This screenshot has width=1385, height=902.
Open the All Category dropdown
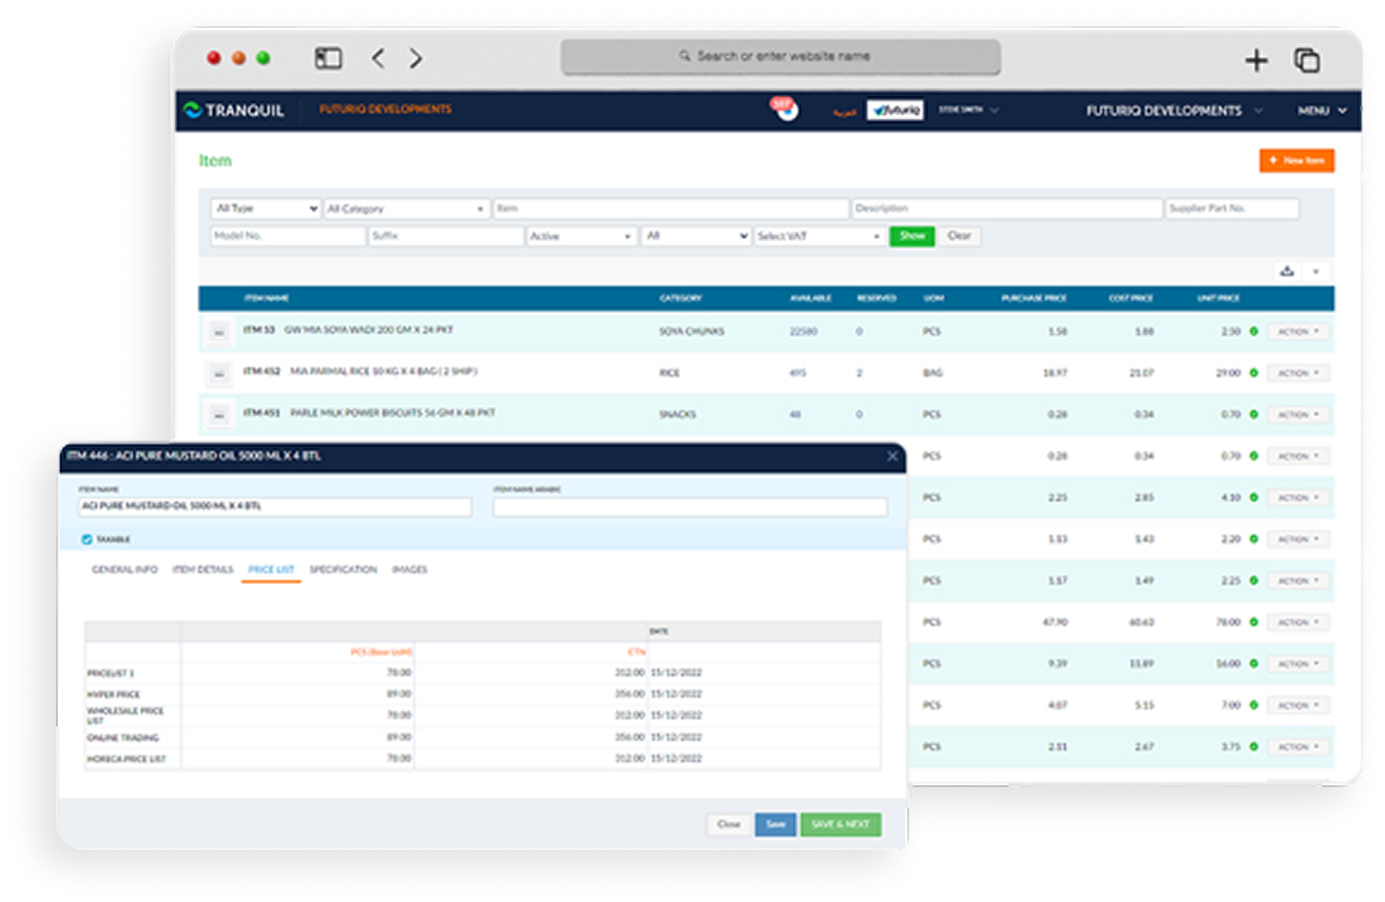(x=406, y=209)
